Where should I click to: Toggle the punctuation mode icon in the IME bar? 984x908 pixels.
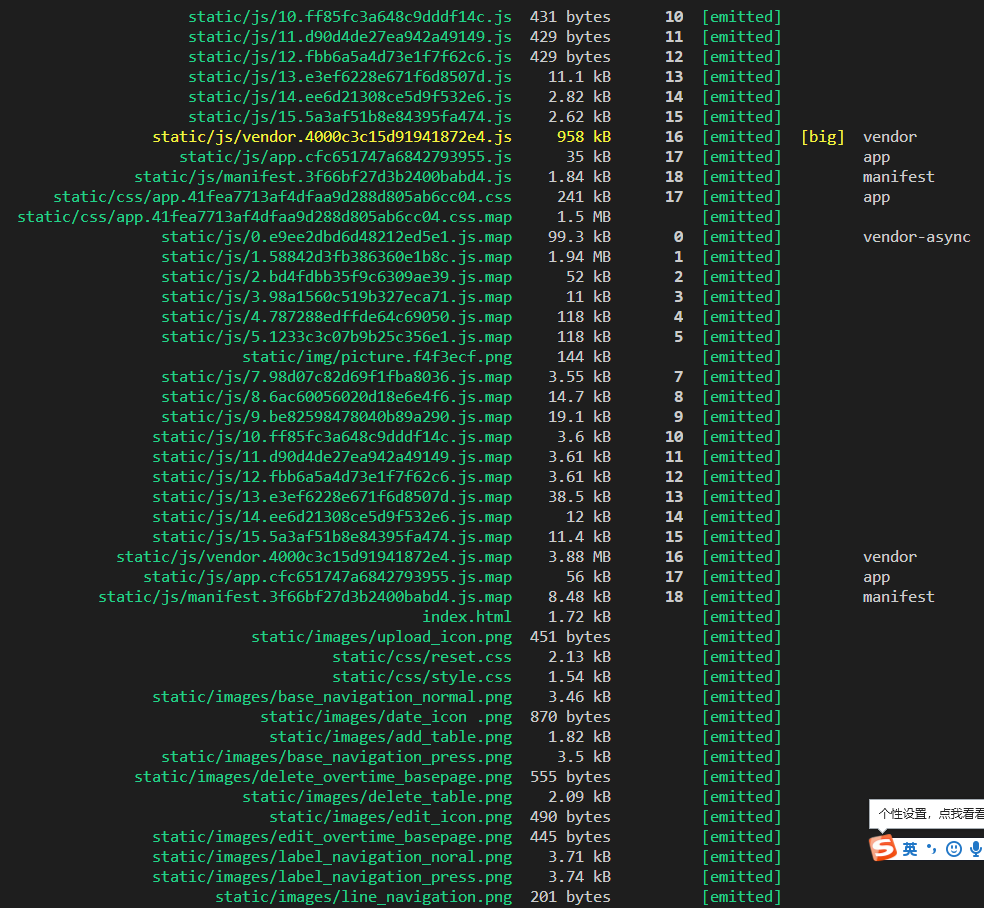tap(931, 849)
